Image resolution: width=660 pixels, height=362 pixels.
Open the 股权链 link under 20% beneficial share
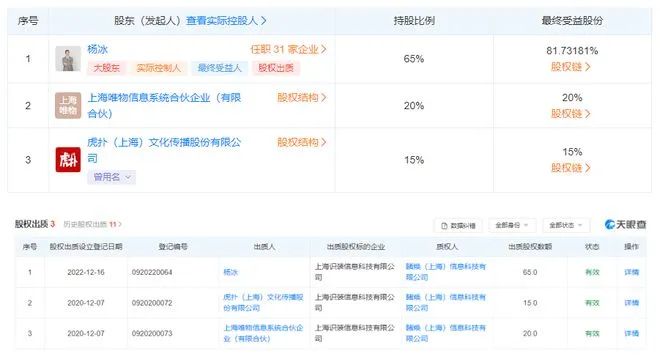571,114
